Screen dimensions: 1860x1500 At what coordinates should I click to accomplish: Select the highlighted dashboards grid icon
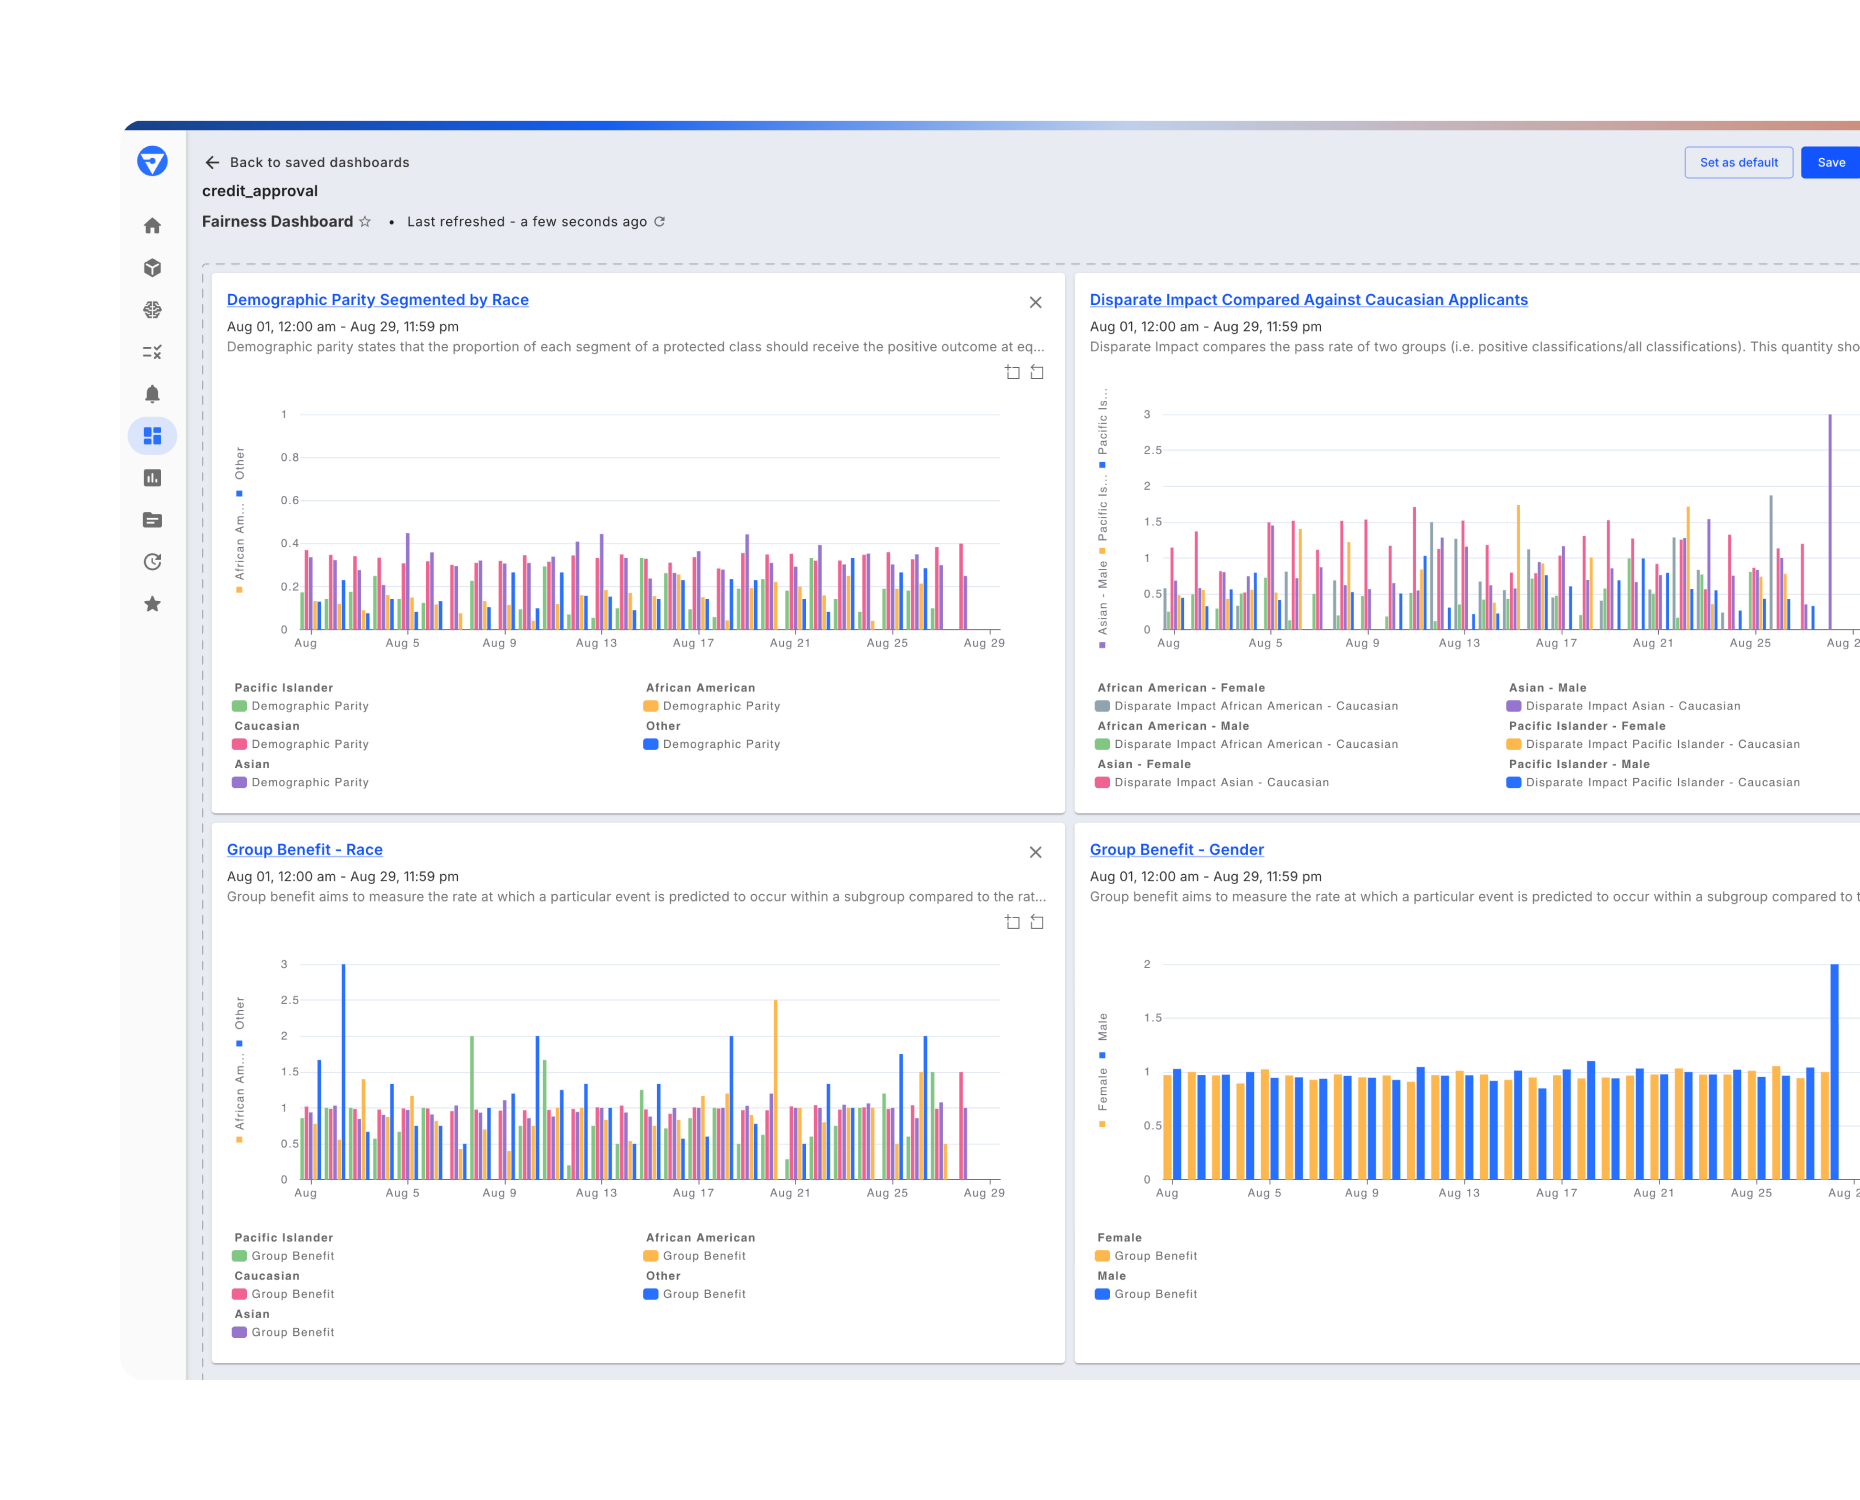pyautogui.click(x=152, y=436)
